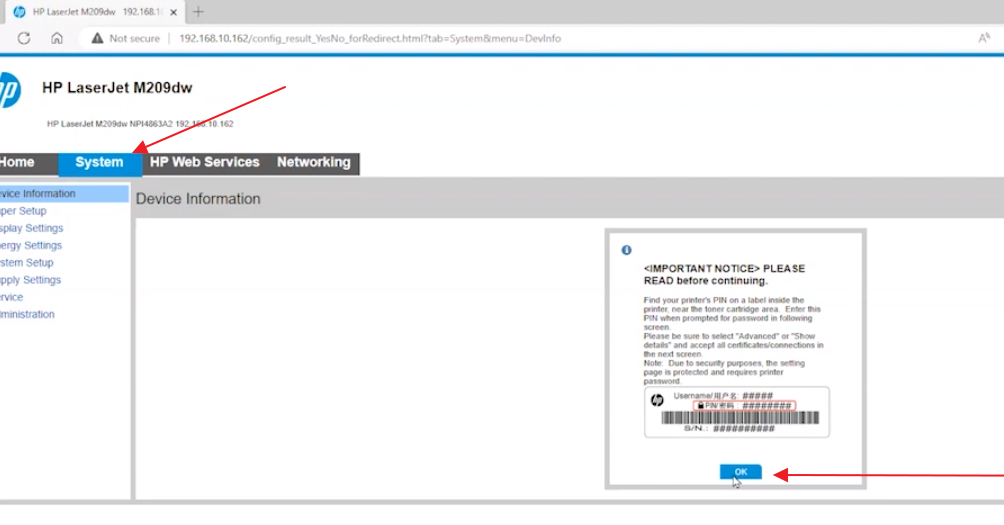Select Device Information in sidebar
The image size is (1004, 525).
64,193
